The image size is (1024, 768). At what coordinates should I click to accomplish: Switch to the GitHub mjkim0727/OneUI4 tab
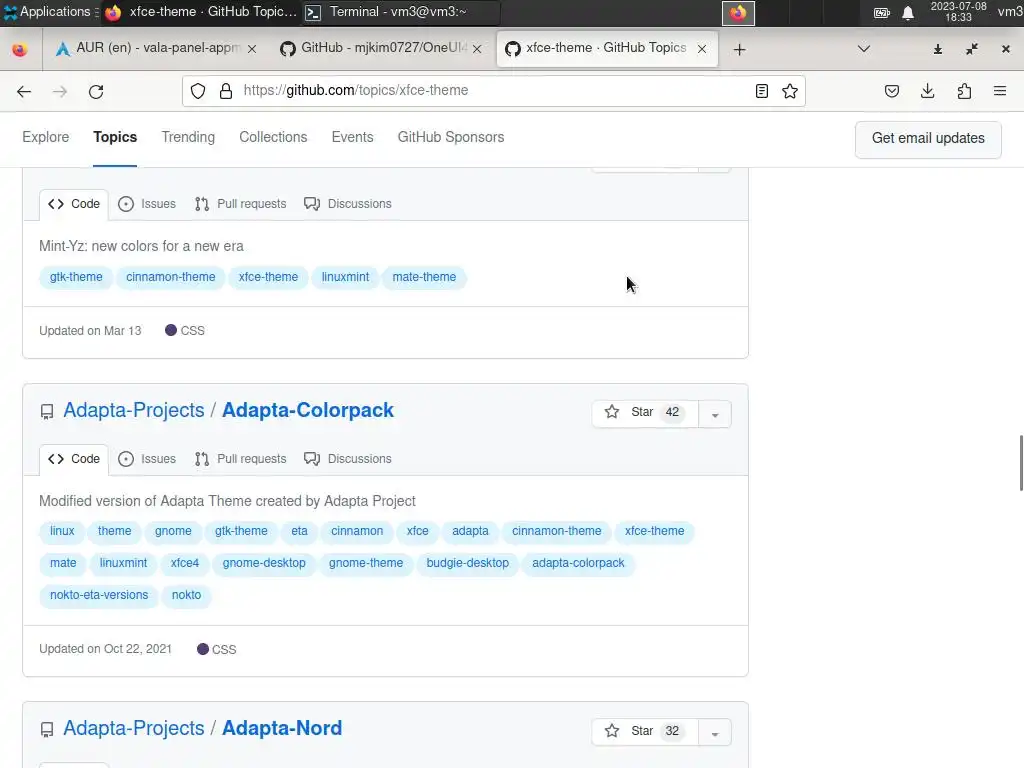(x=383, y=48)
